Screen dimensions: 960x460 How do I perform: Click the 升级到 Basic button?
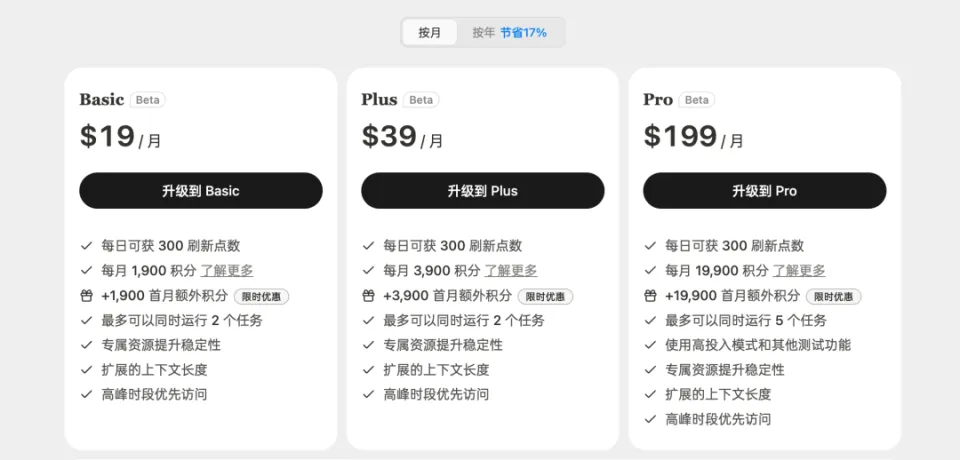pyautogui.click(x=201, y=190)
